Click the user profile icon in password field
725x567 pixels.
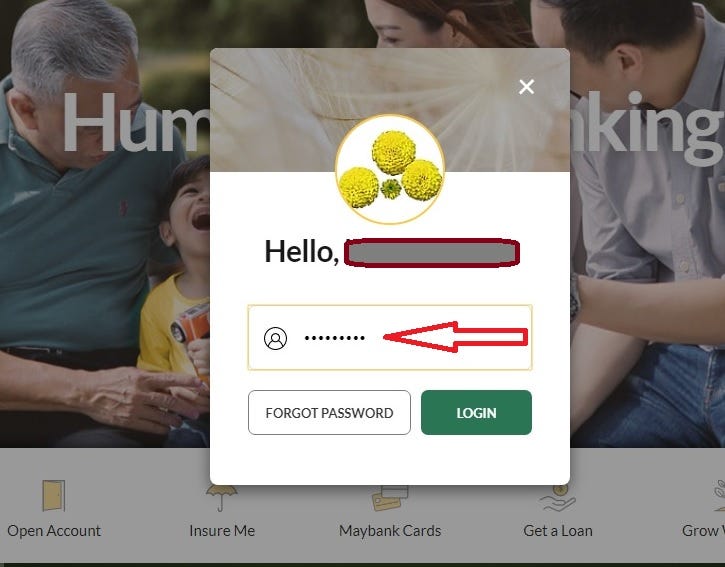coord(275,338)
